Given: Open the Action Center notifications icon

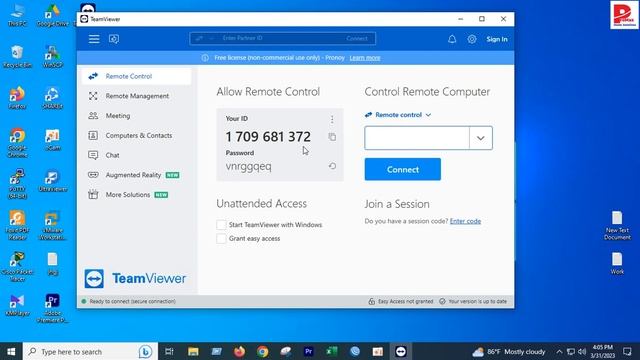Looking at the screenshot, I should pos(627,351).
